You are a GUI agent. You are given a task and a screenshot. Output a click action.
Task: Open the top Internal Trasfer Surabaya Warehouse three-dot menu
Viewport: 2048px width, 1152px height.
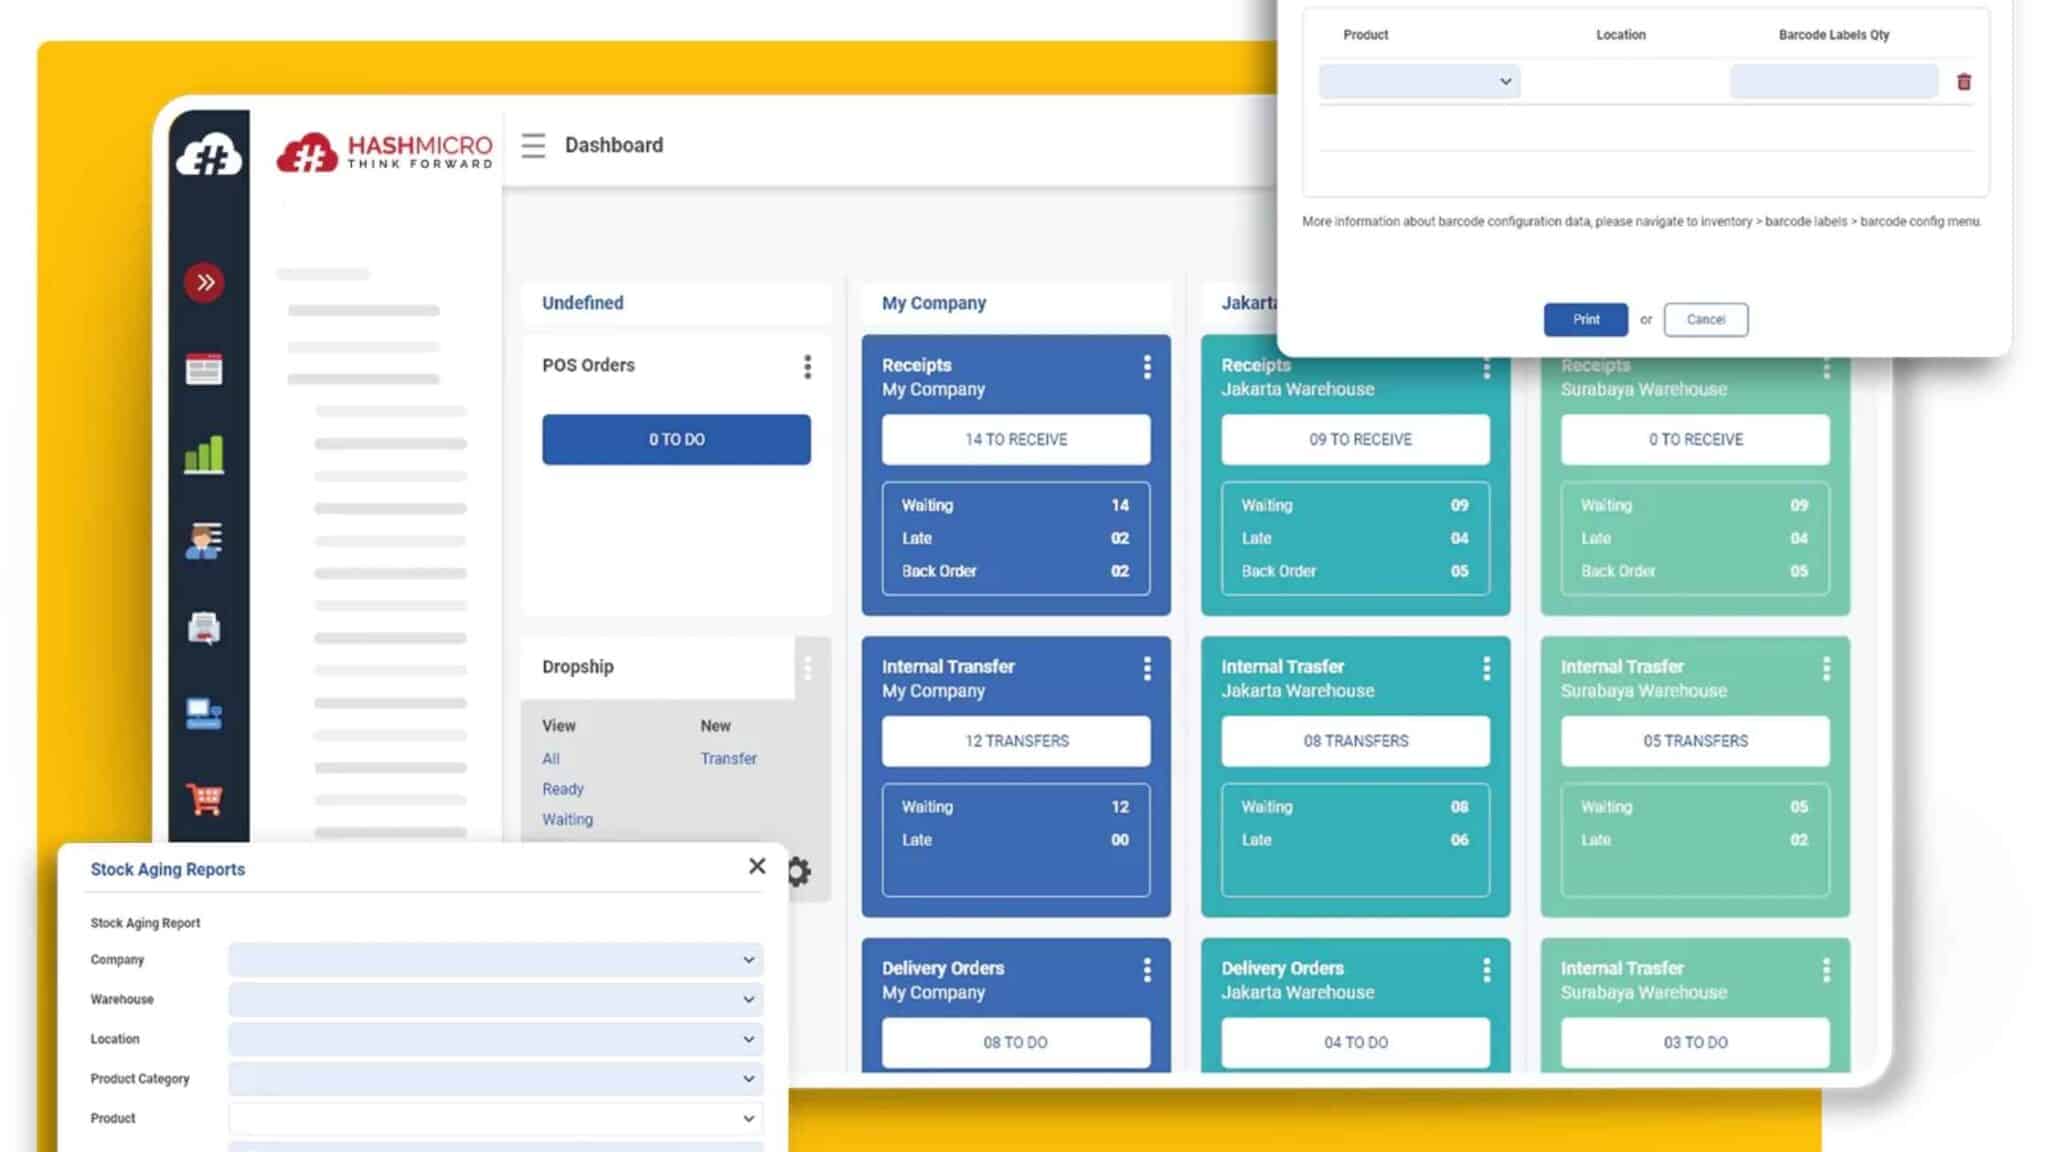(x=1827, y=668)
